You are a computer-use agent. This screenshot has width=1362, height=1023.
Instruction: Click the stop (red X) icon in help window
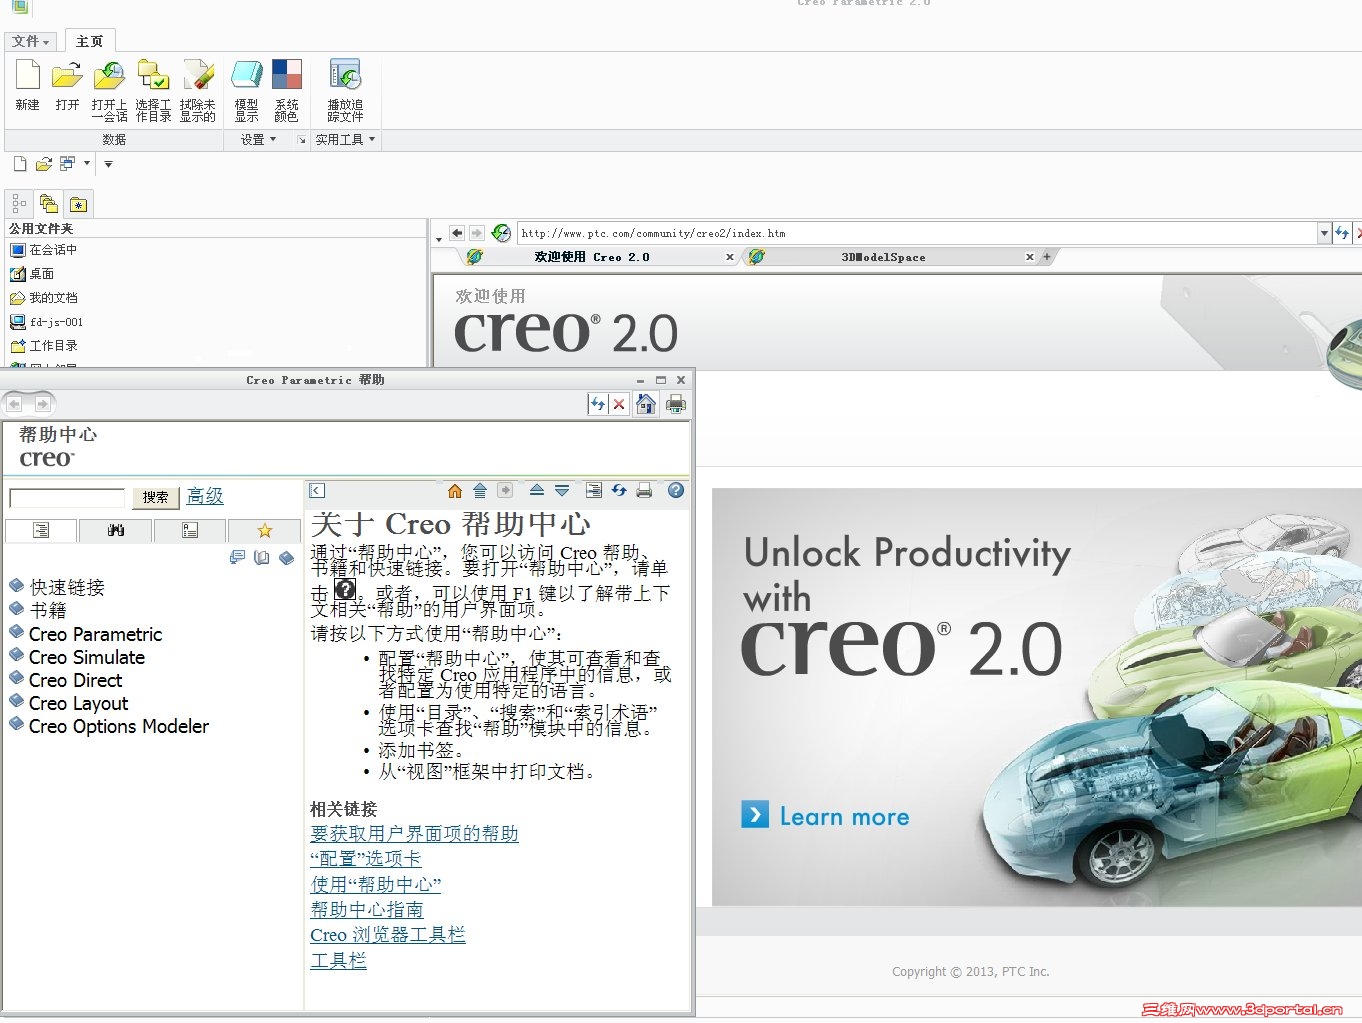coord(619,404)
